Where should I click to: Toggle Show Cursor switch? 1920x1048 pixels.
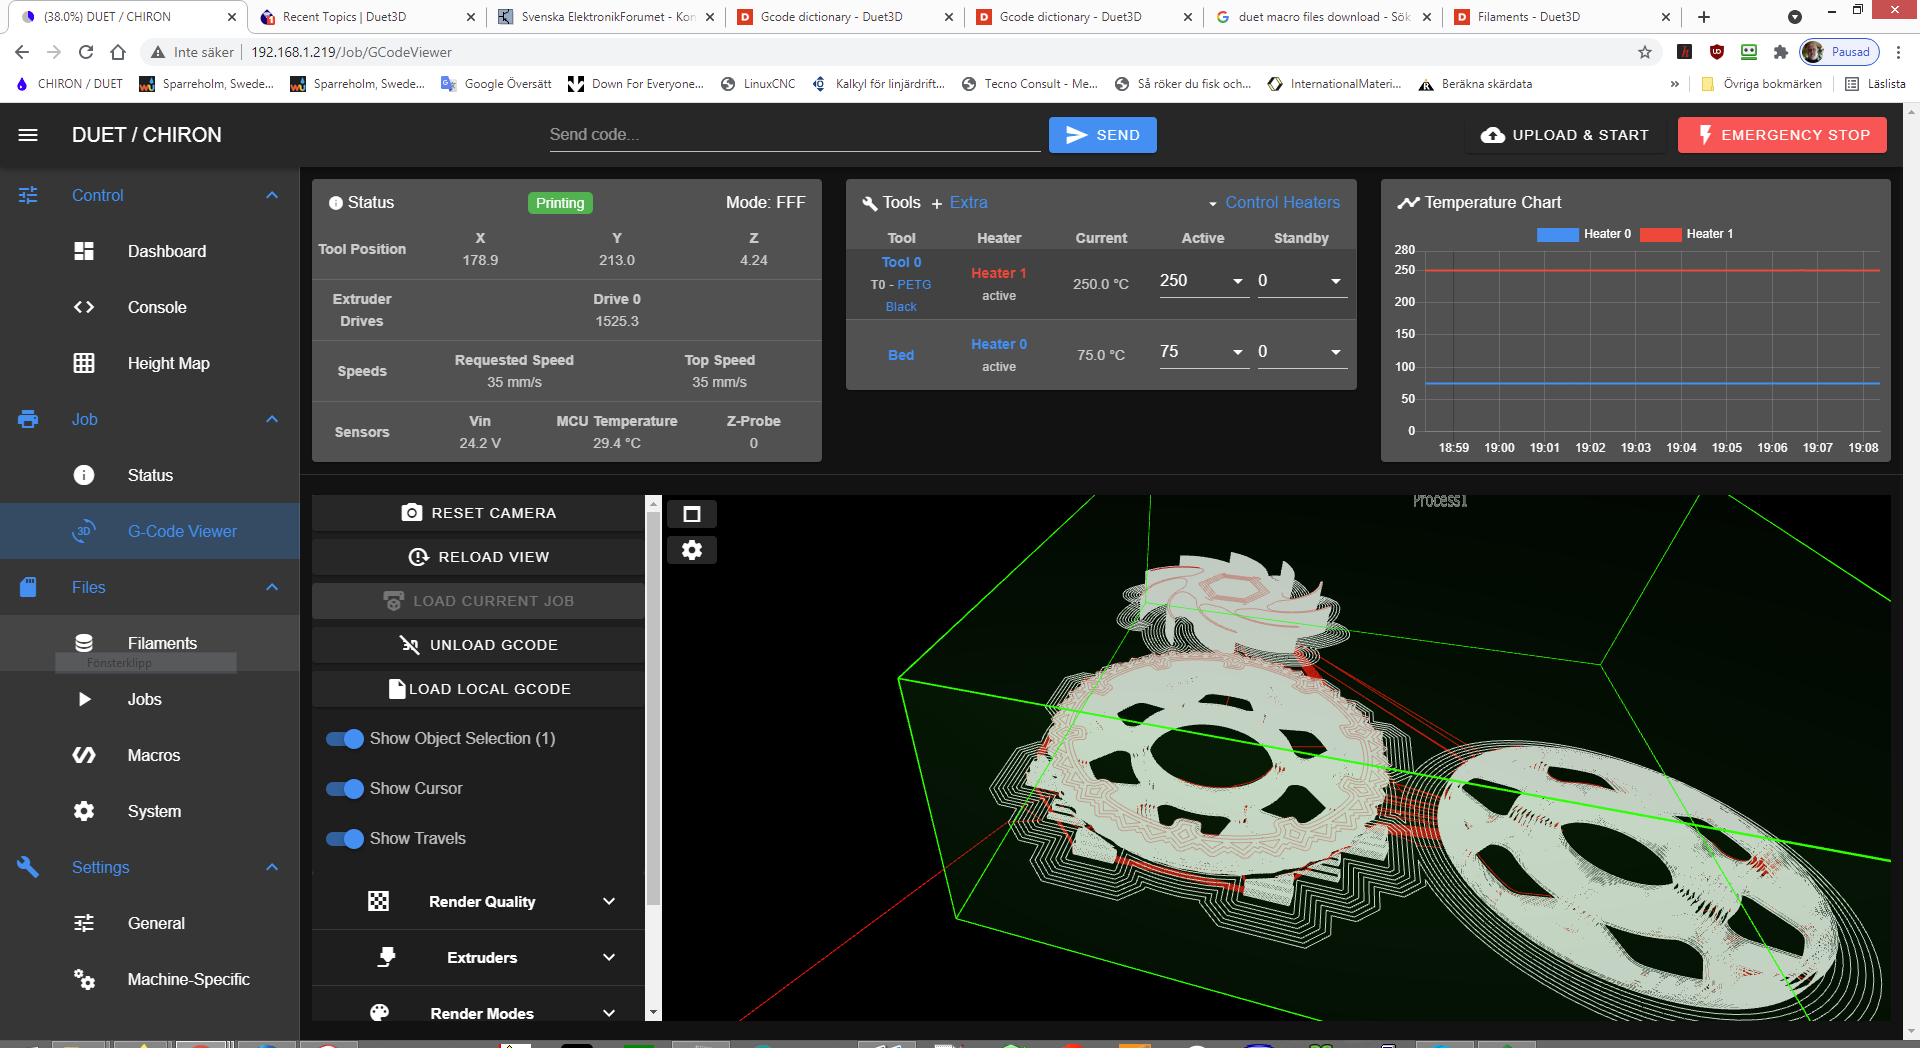(345, 789)
